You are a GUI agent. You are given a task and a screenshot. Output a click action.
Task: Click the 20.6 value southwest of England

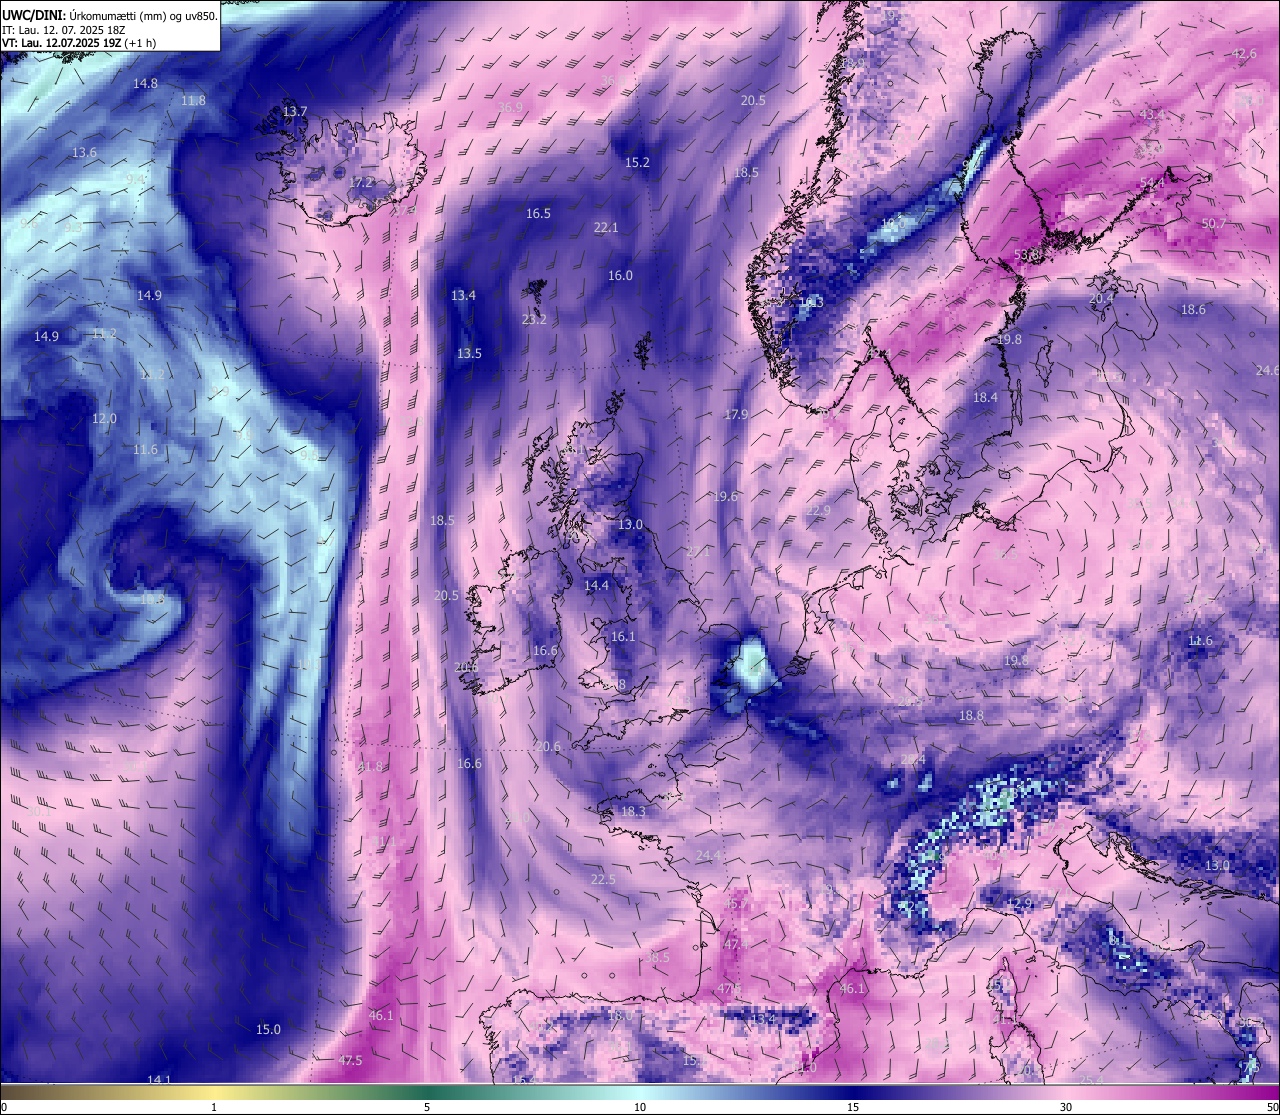click(x=548, y=747)
